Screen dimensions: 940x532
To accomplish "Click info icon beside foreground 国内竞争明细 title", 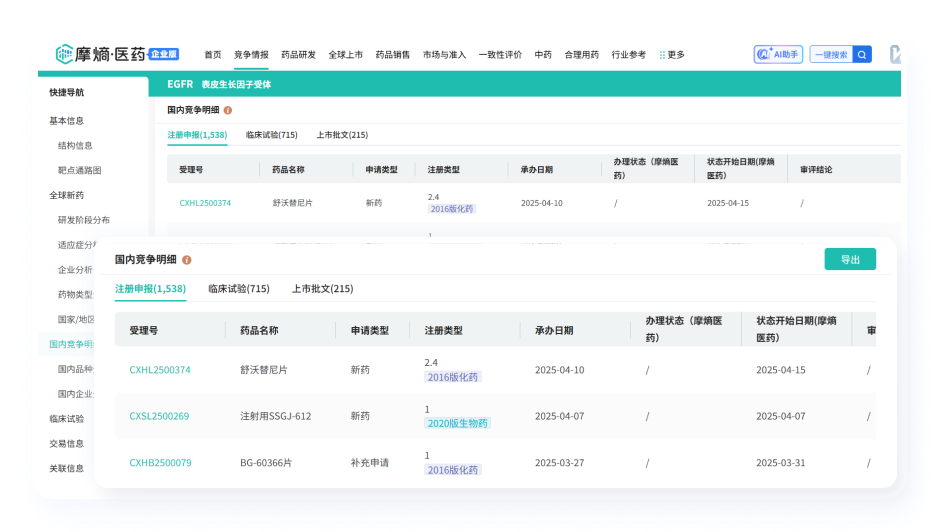I will [186, 260].
